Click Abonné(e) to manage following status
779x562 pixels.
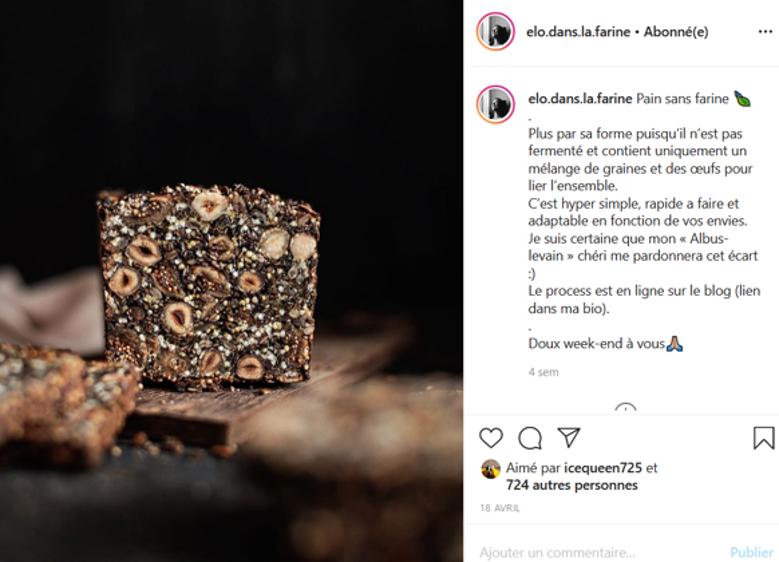point(676,32)
